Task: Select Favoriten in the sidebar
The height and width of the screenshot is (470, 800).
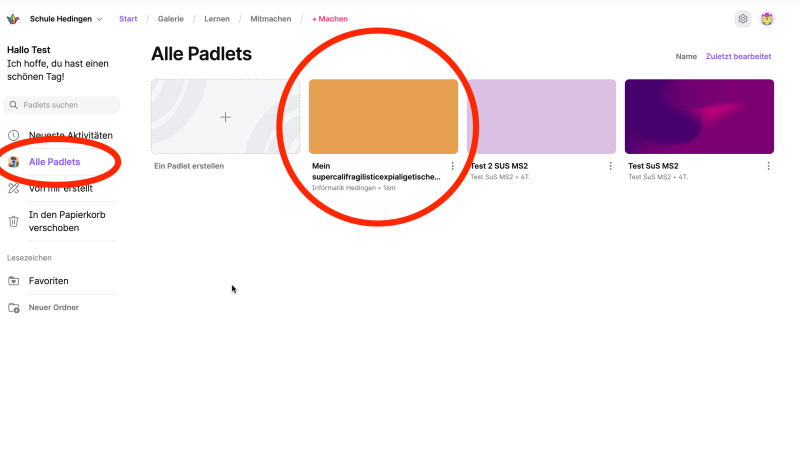Action: [48, 281]
